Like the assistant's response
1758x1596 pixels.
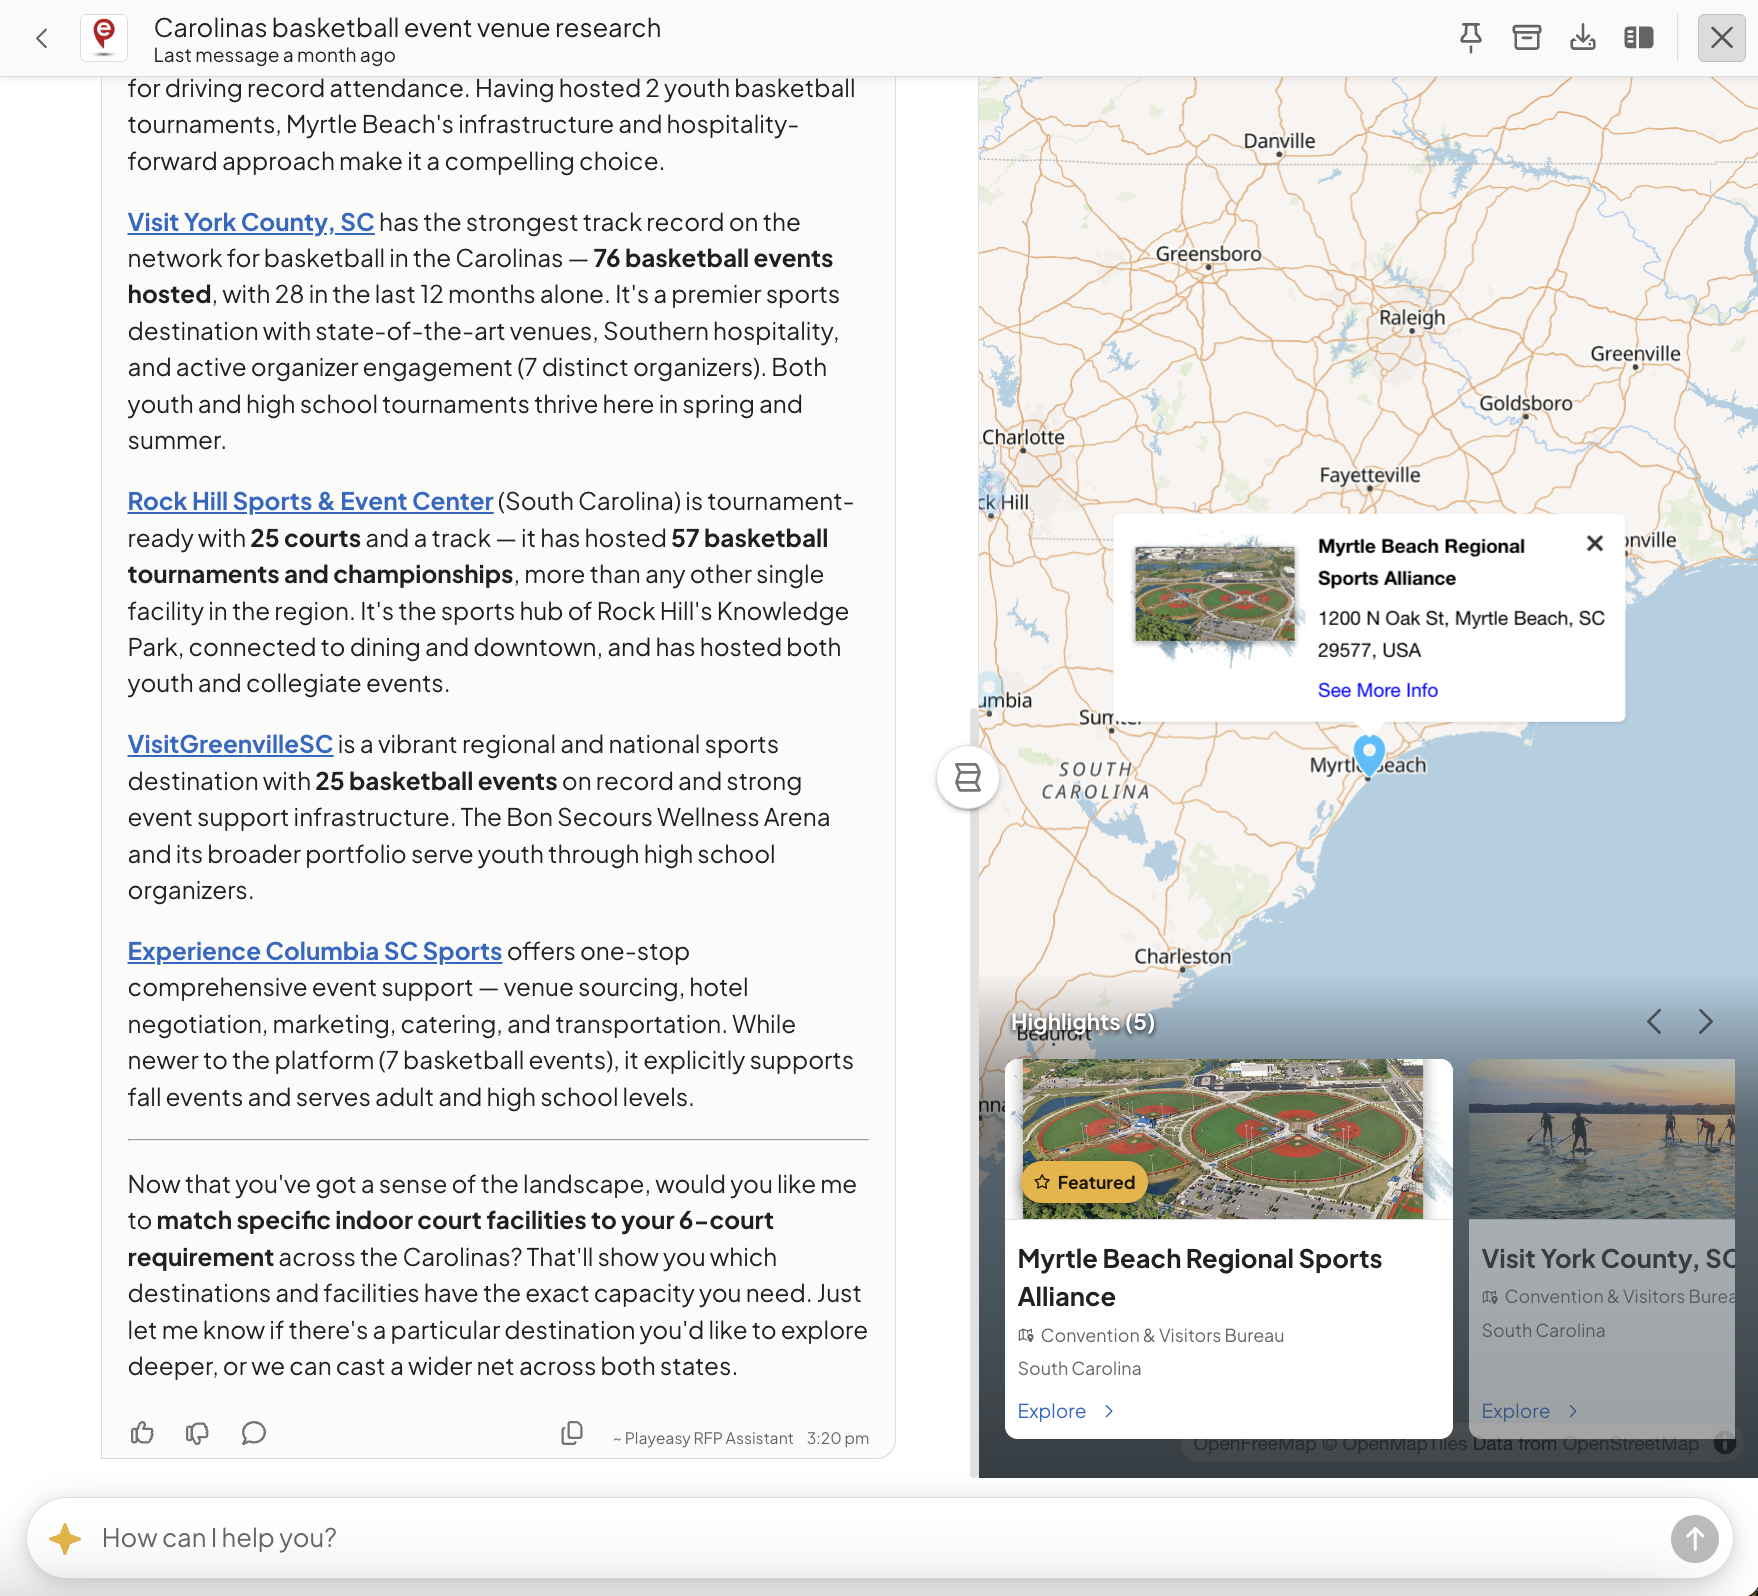(142, 1433)
